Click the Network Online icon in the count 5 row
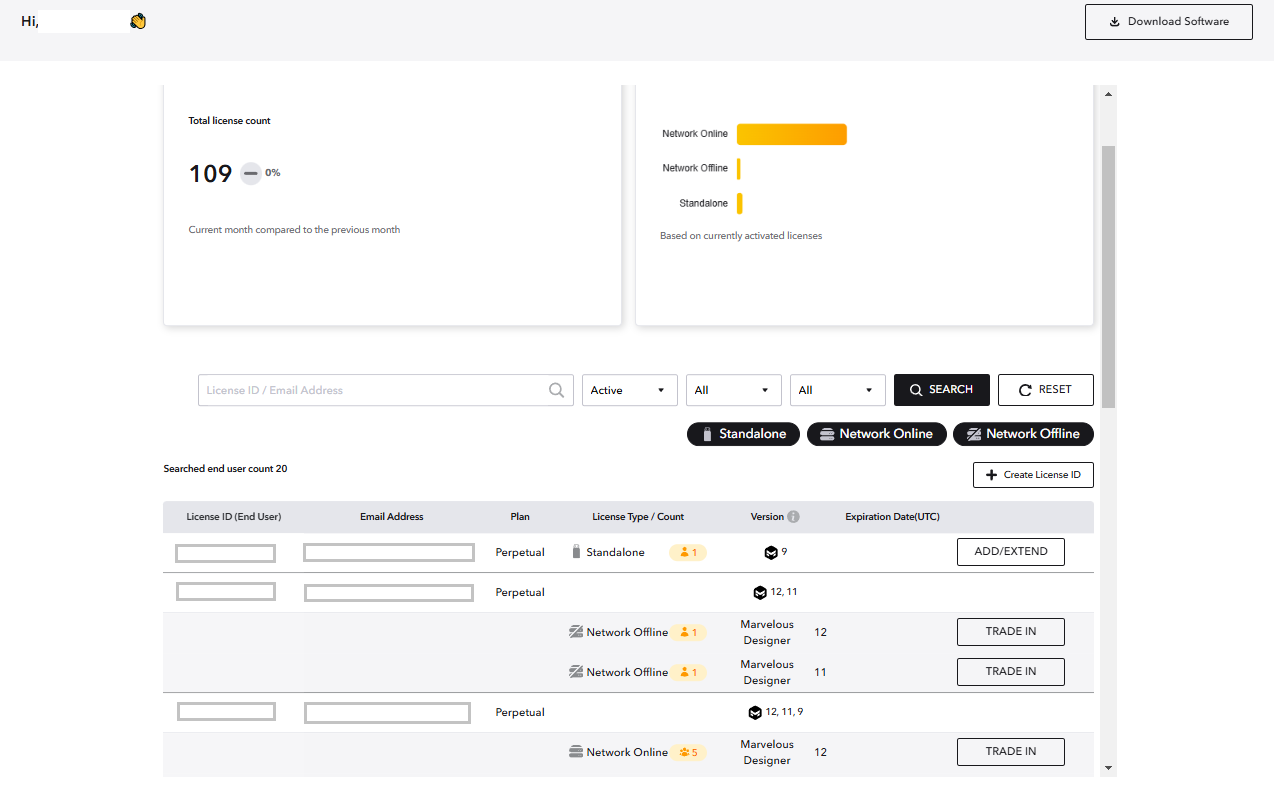 pyautogui.click(x=576, y=751)
